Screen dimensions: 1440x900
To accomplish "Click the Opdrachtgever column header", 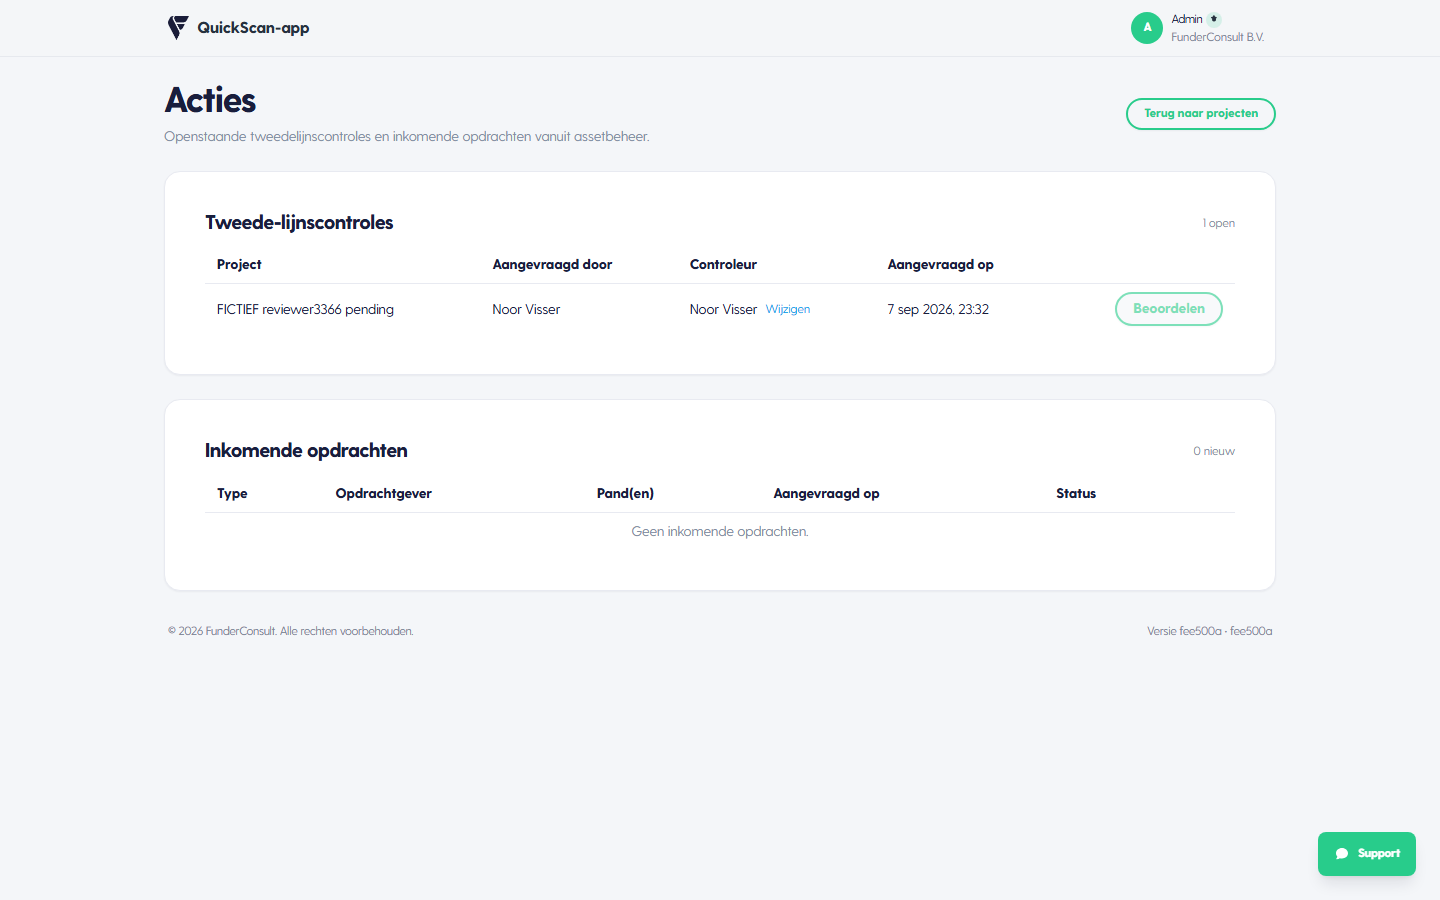I will click(x=384, y=494).
